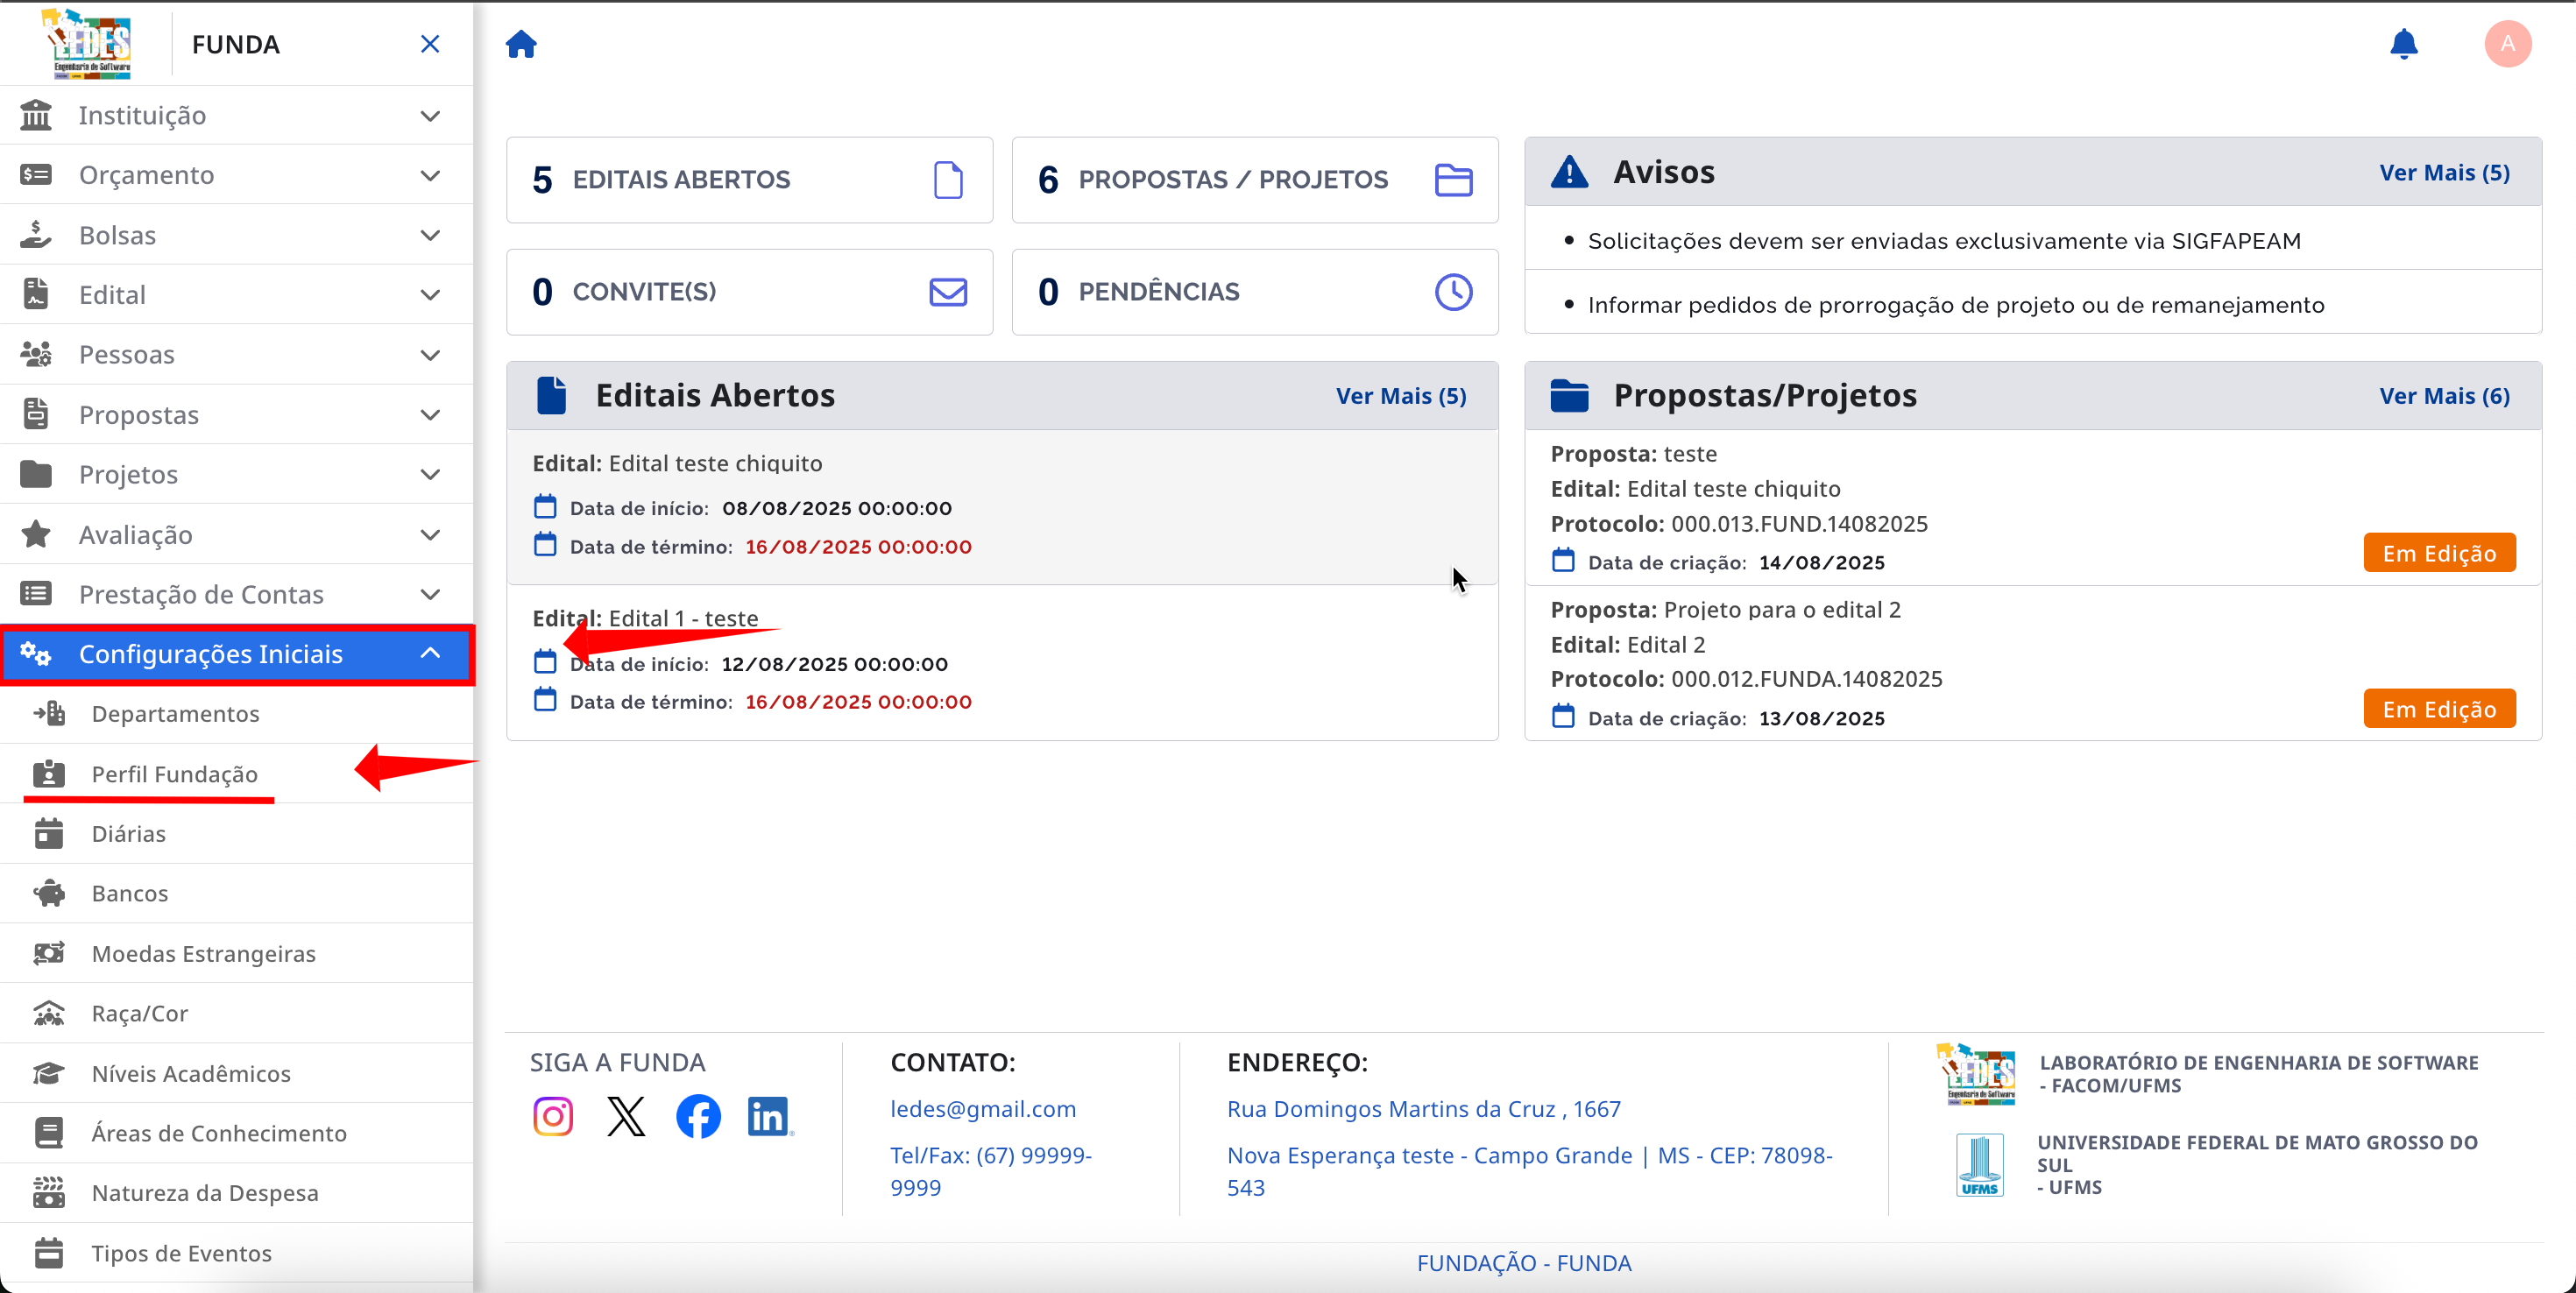Open the Moedas Estrangeiras icon
2576x1293 pixels.
(x=48, y=953)
